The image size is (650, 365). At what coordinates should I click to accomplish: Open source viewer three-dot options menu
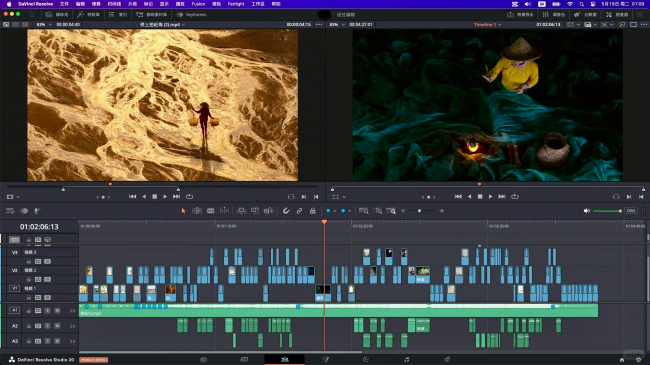point(319,24)
